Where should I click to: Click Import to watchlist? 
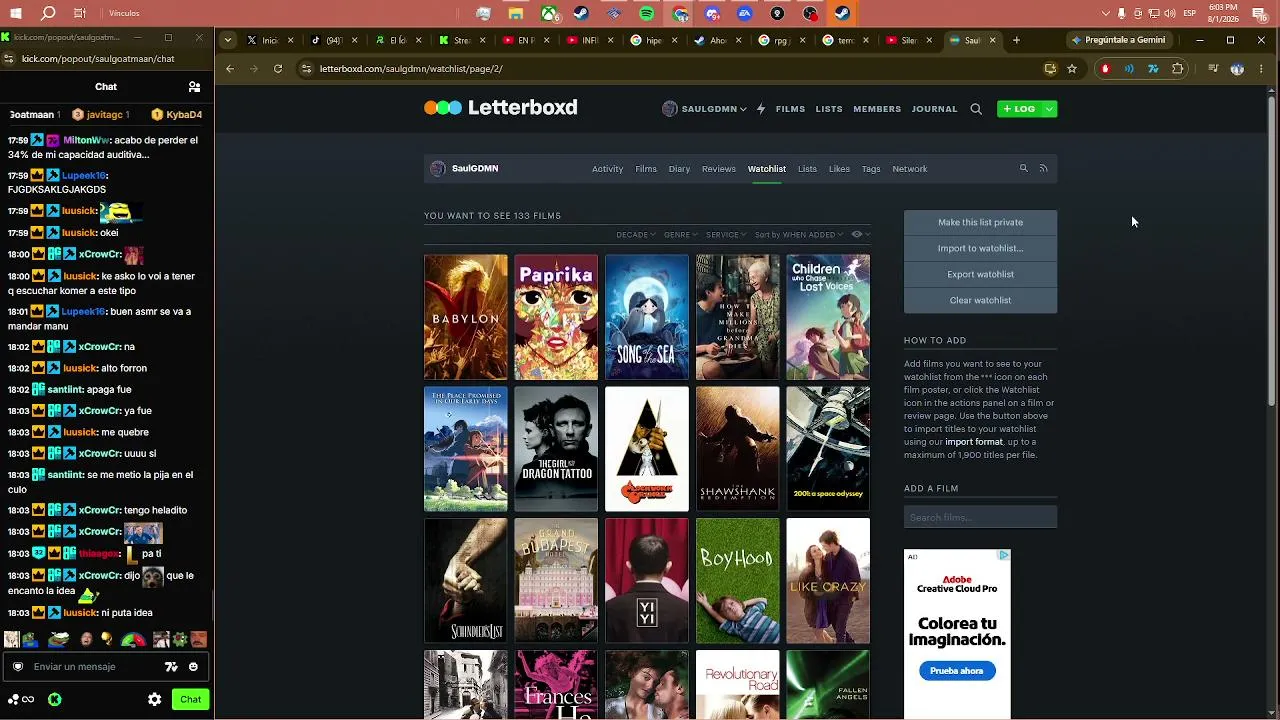pos(980,248)
